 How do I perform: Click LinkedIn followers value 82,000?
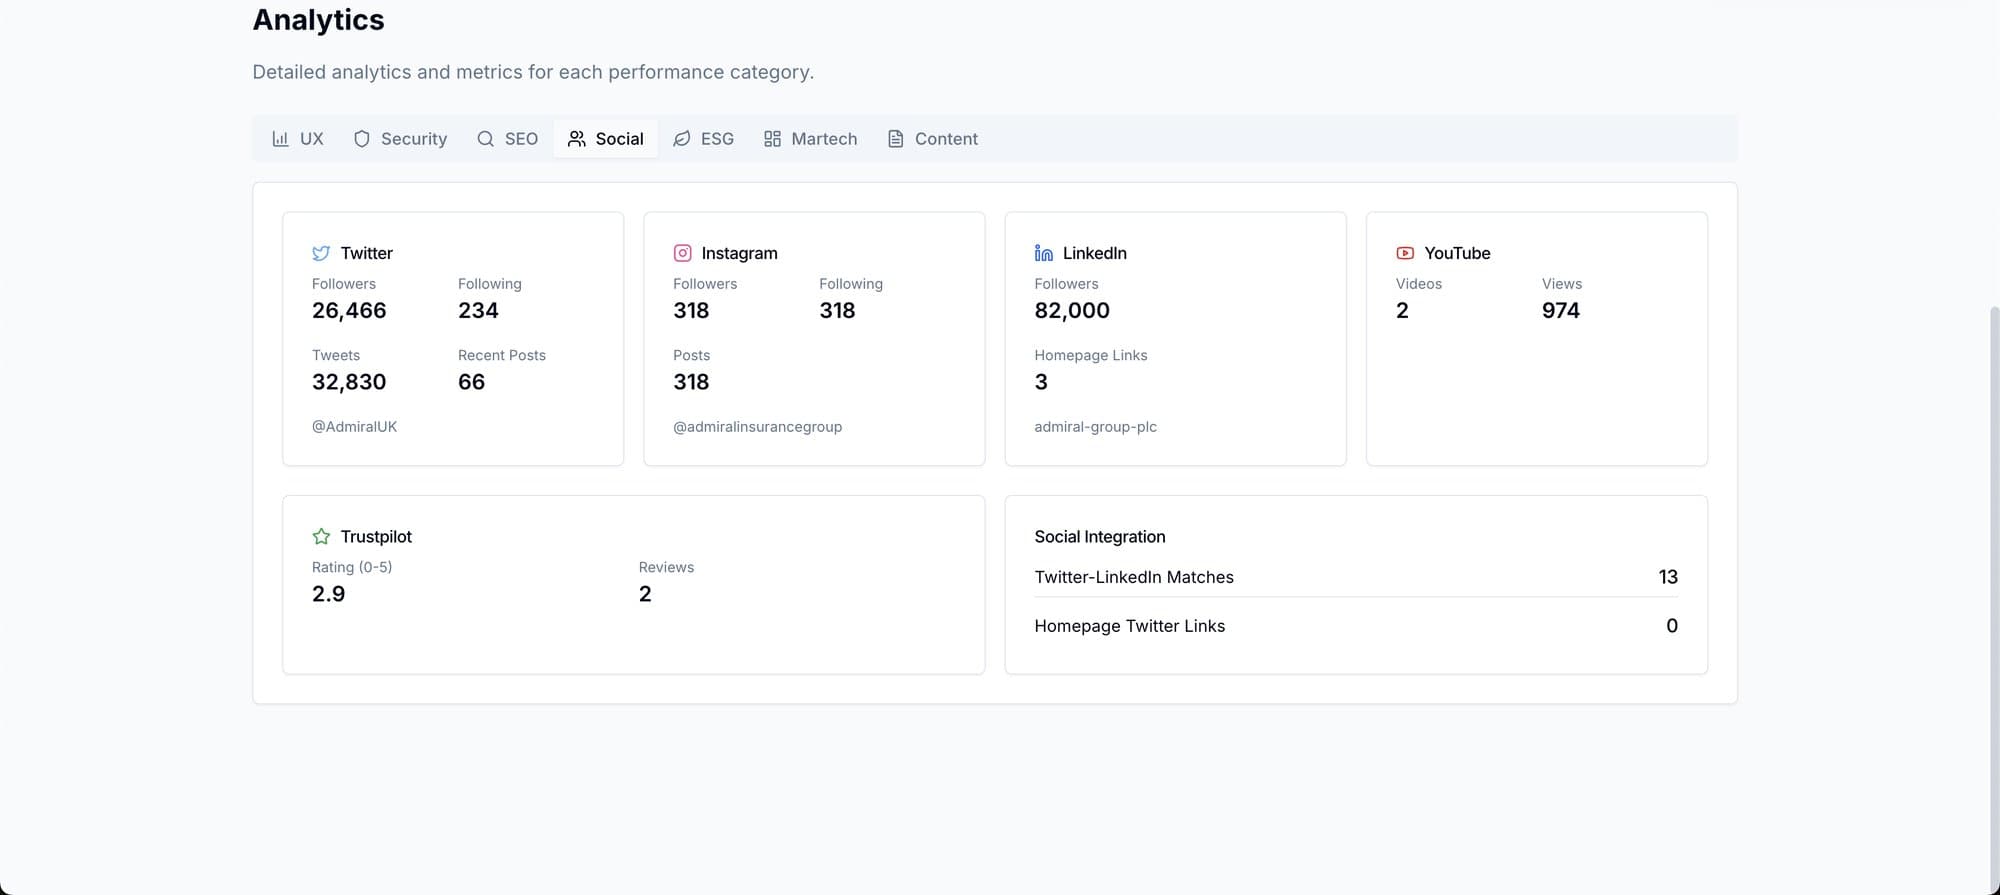tap(1072, 310)
